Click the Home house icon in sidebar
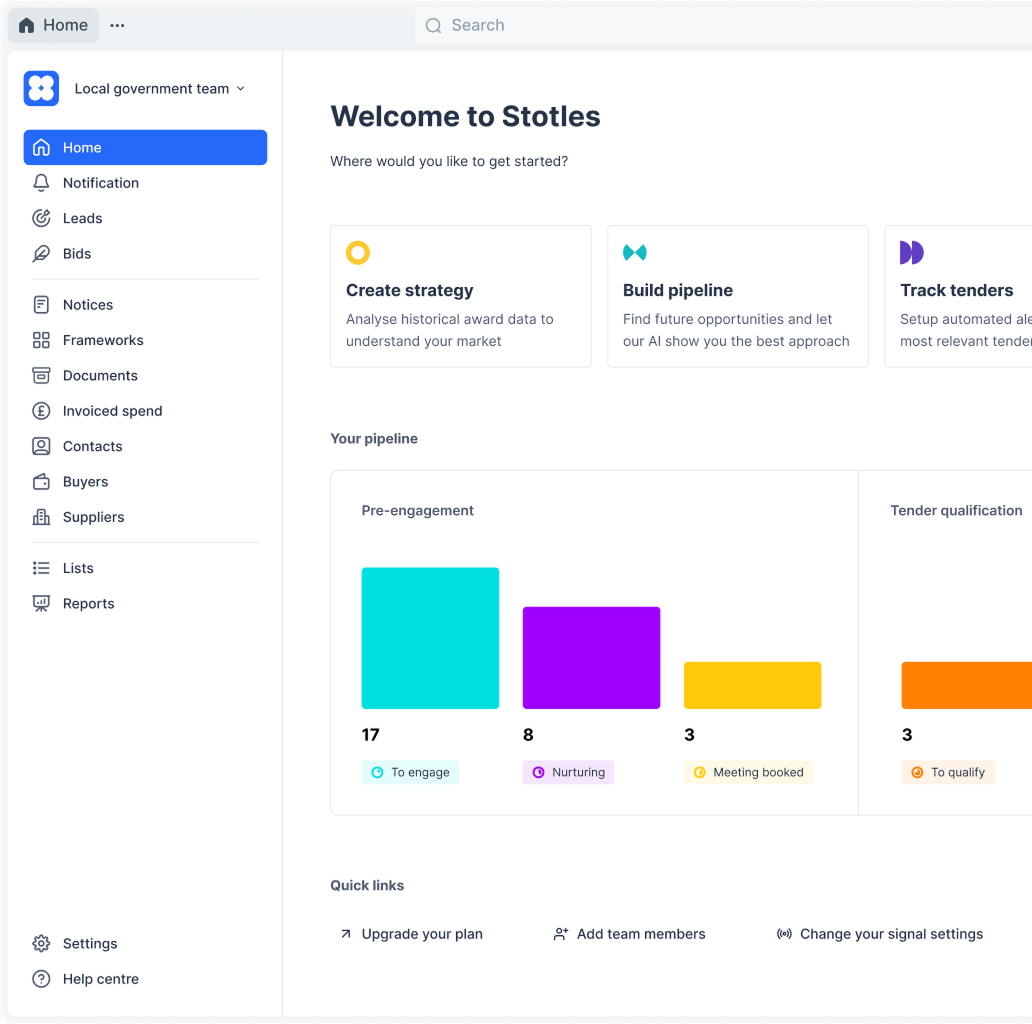This screenshot has height=1024, width=1032. pos(41,147)
